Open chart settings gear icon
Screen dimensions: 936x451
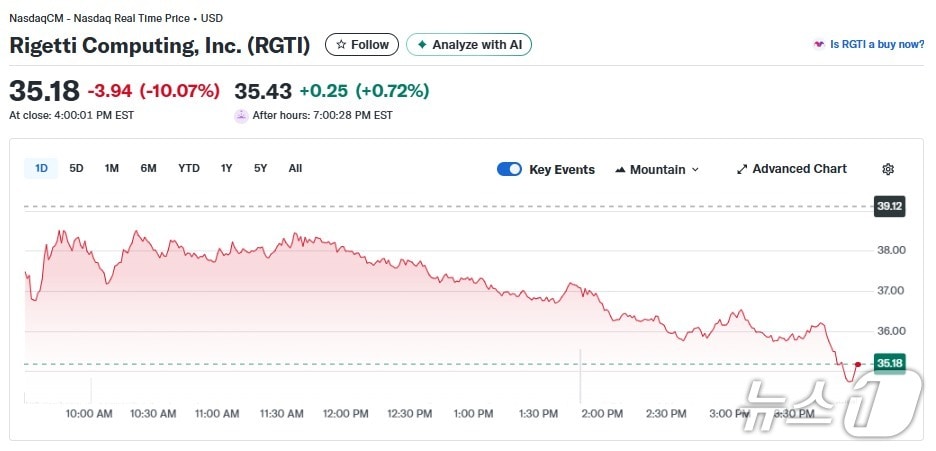click(888, 169)
